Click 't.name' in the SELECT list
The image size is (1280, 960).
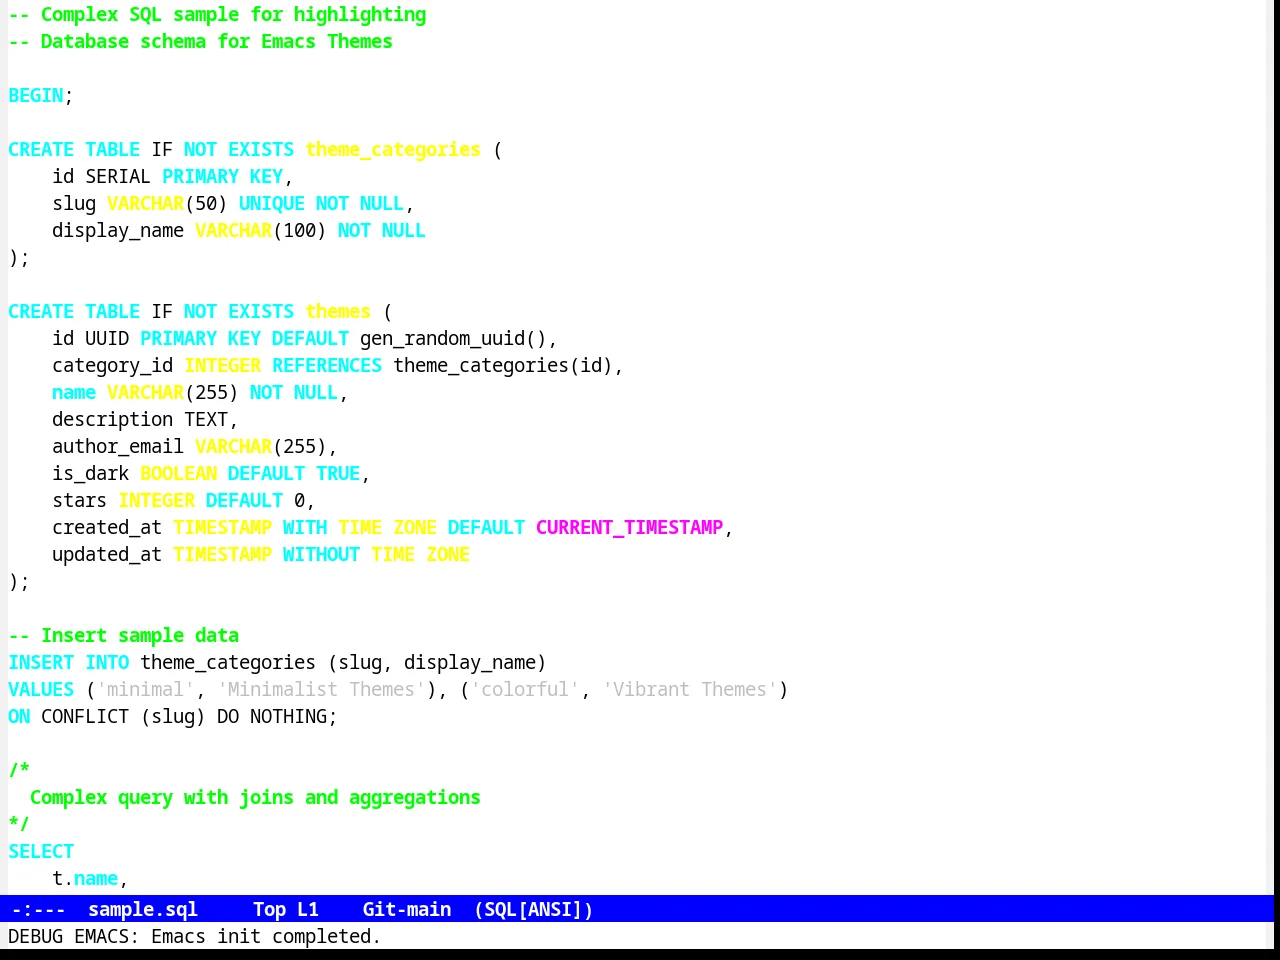coord(85,878)
